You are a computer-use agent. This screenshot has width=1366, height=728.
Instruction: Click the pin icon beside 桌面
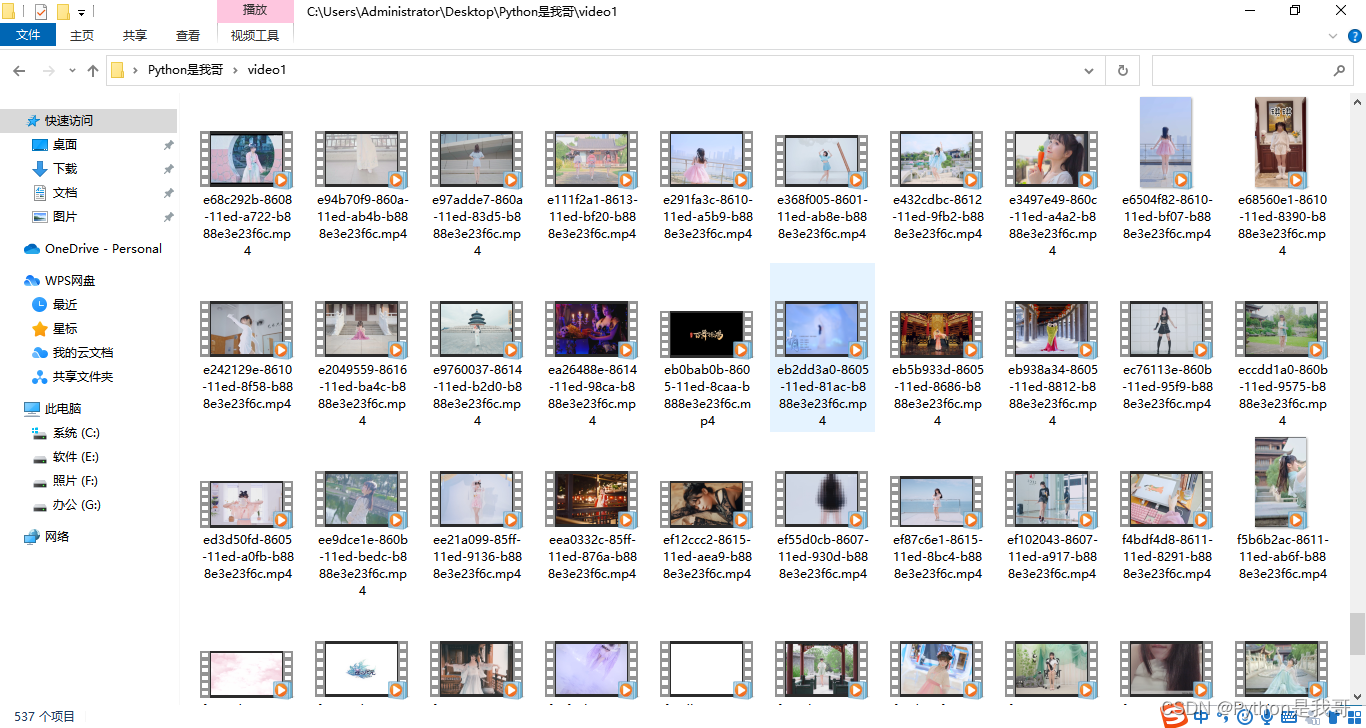pos(168,145)
